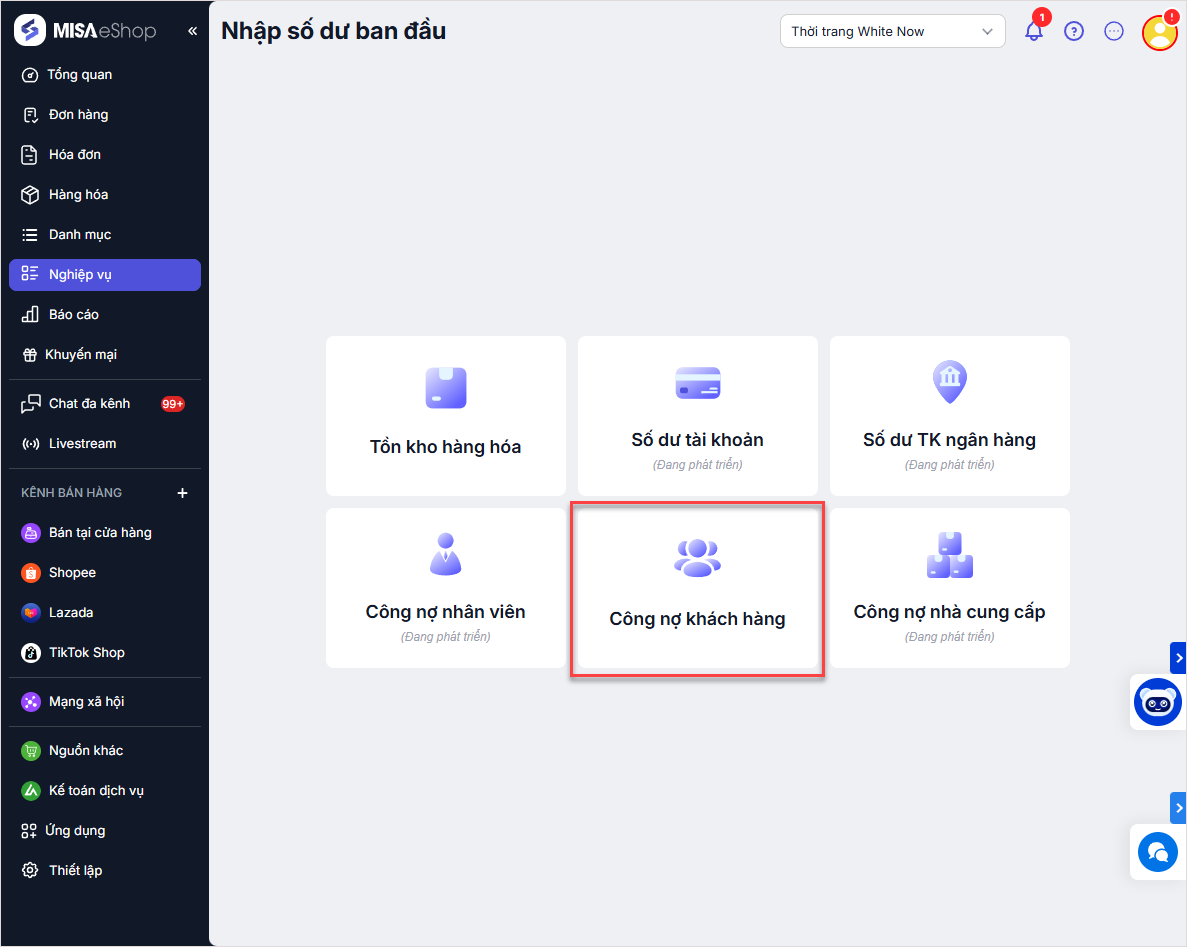Click the Chat đa kênh chat icon
Screen dimensions: 1187x947
pyautogui.click(x=30, y=403)
